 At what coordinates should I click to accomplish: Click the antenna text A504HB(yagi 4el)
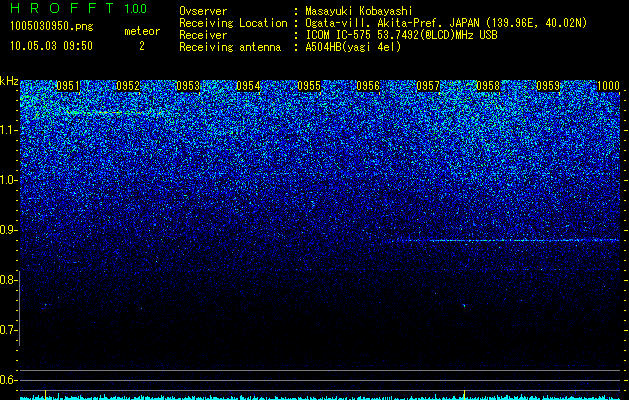(353, 47)
